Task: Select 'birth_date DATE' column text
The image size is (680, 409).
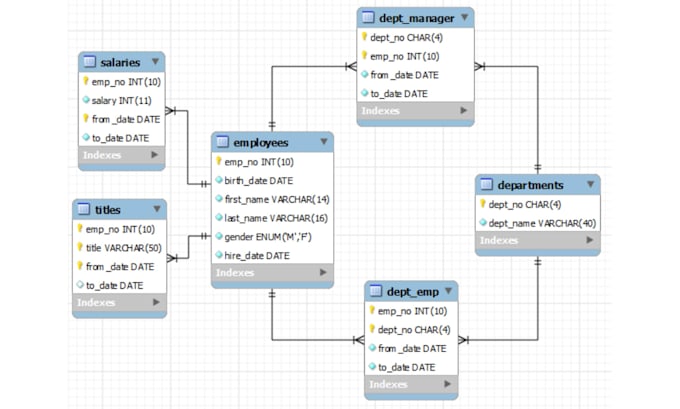Action: pos(259,181)
